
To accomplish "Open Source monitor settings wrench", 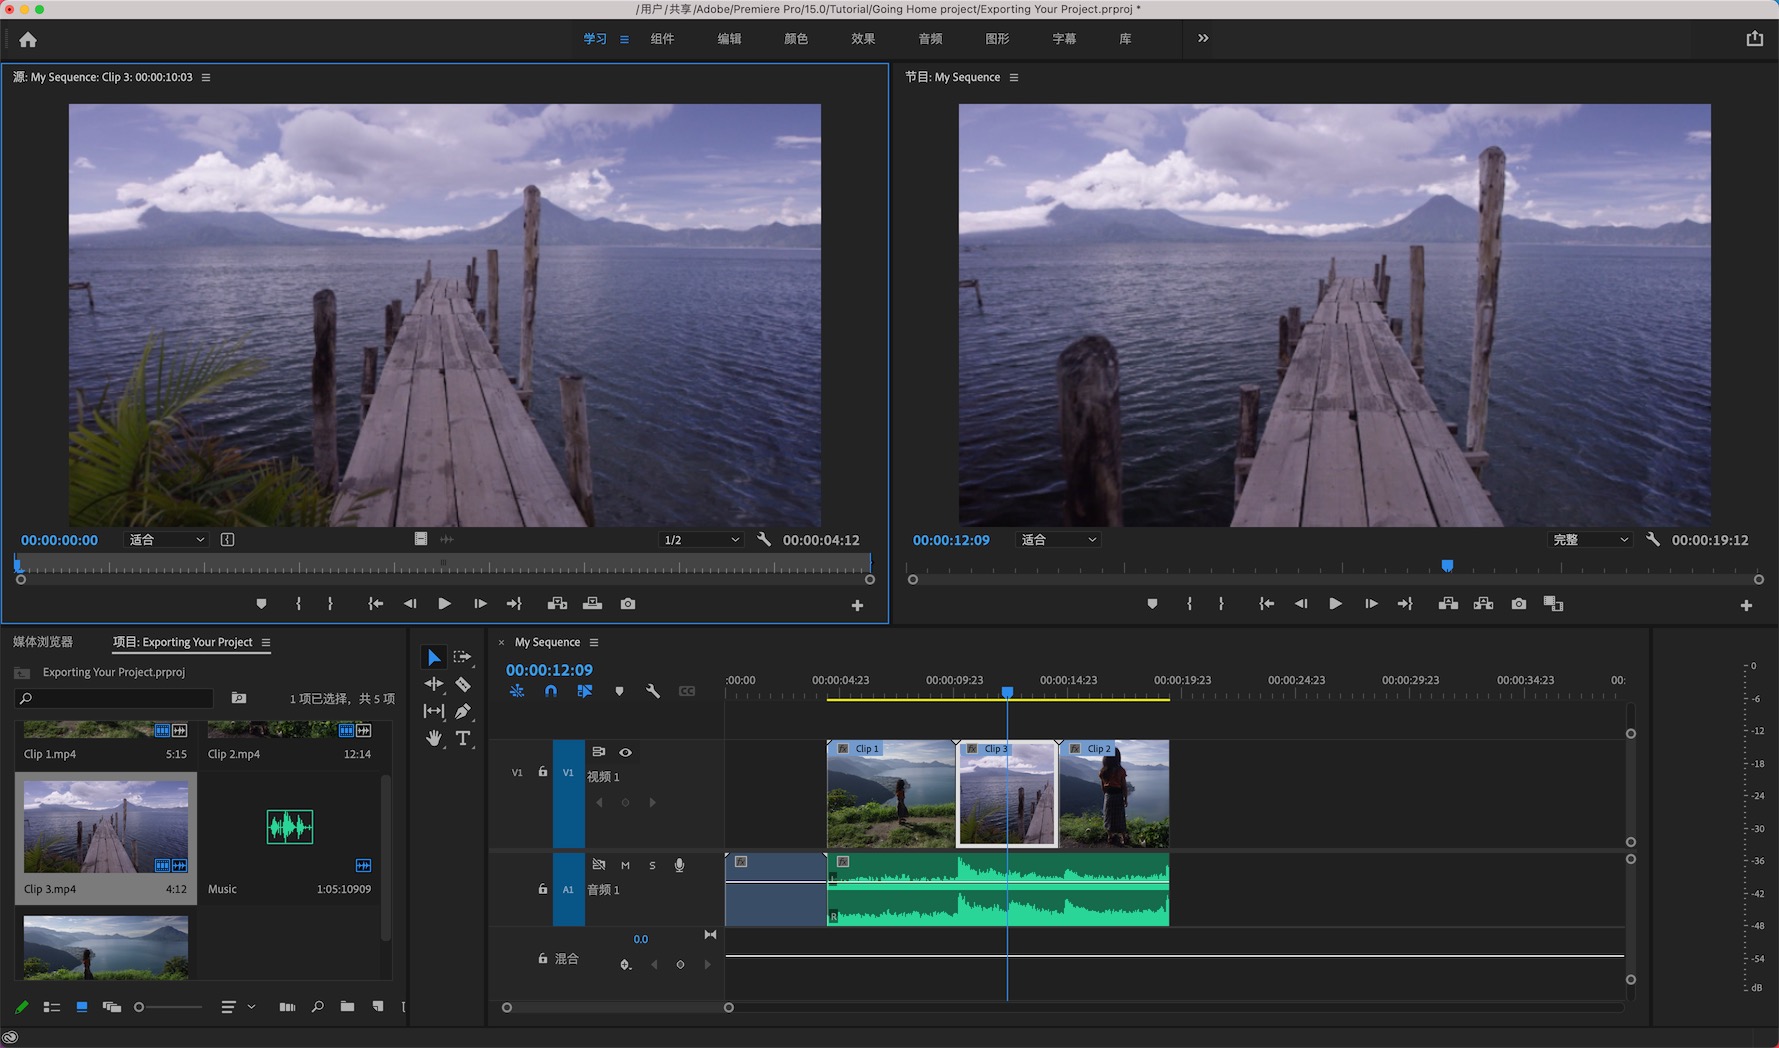I will 765,540.
